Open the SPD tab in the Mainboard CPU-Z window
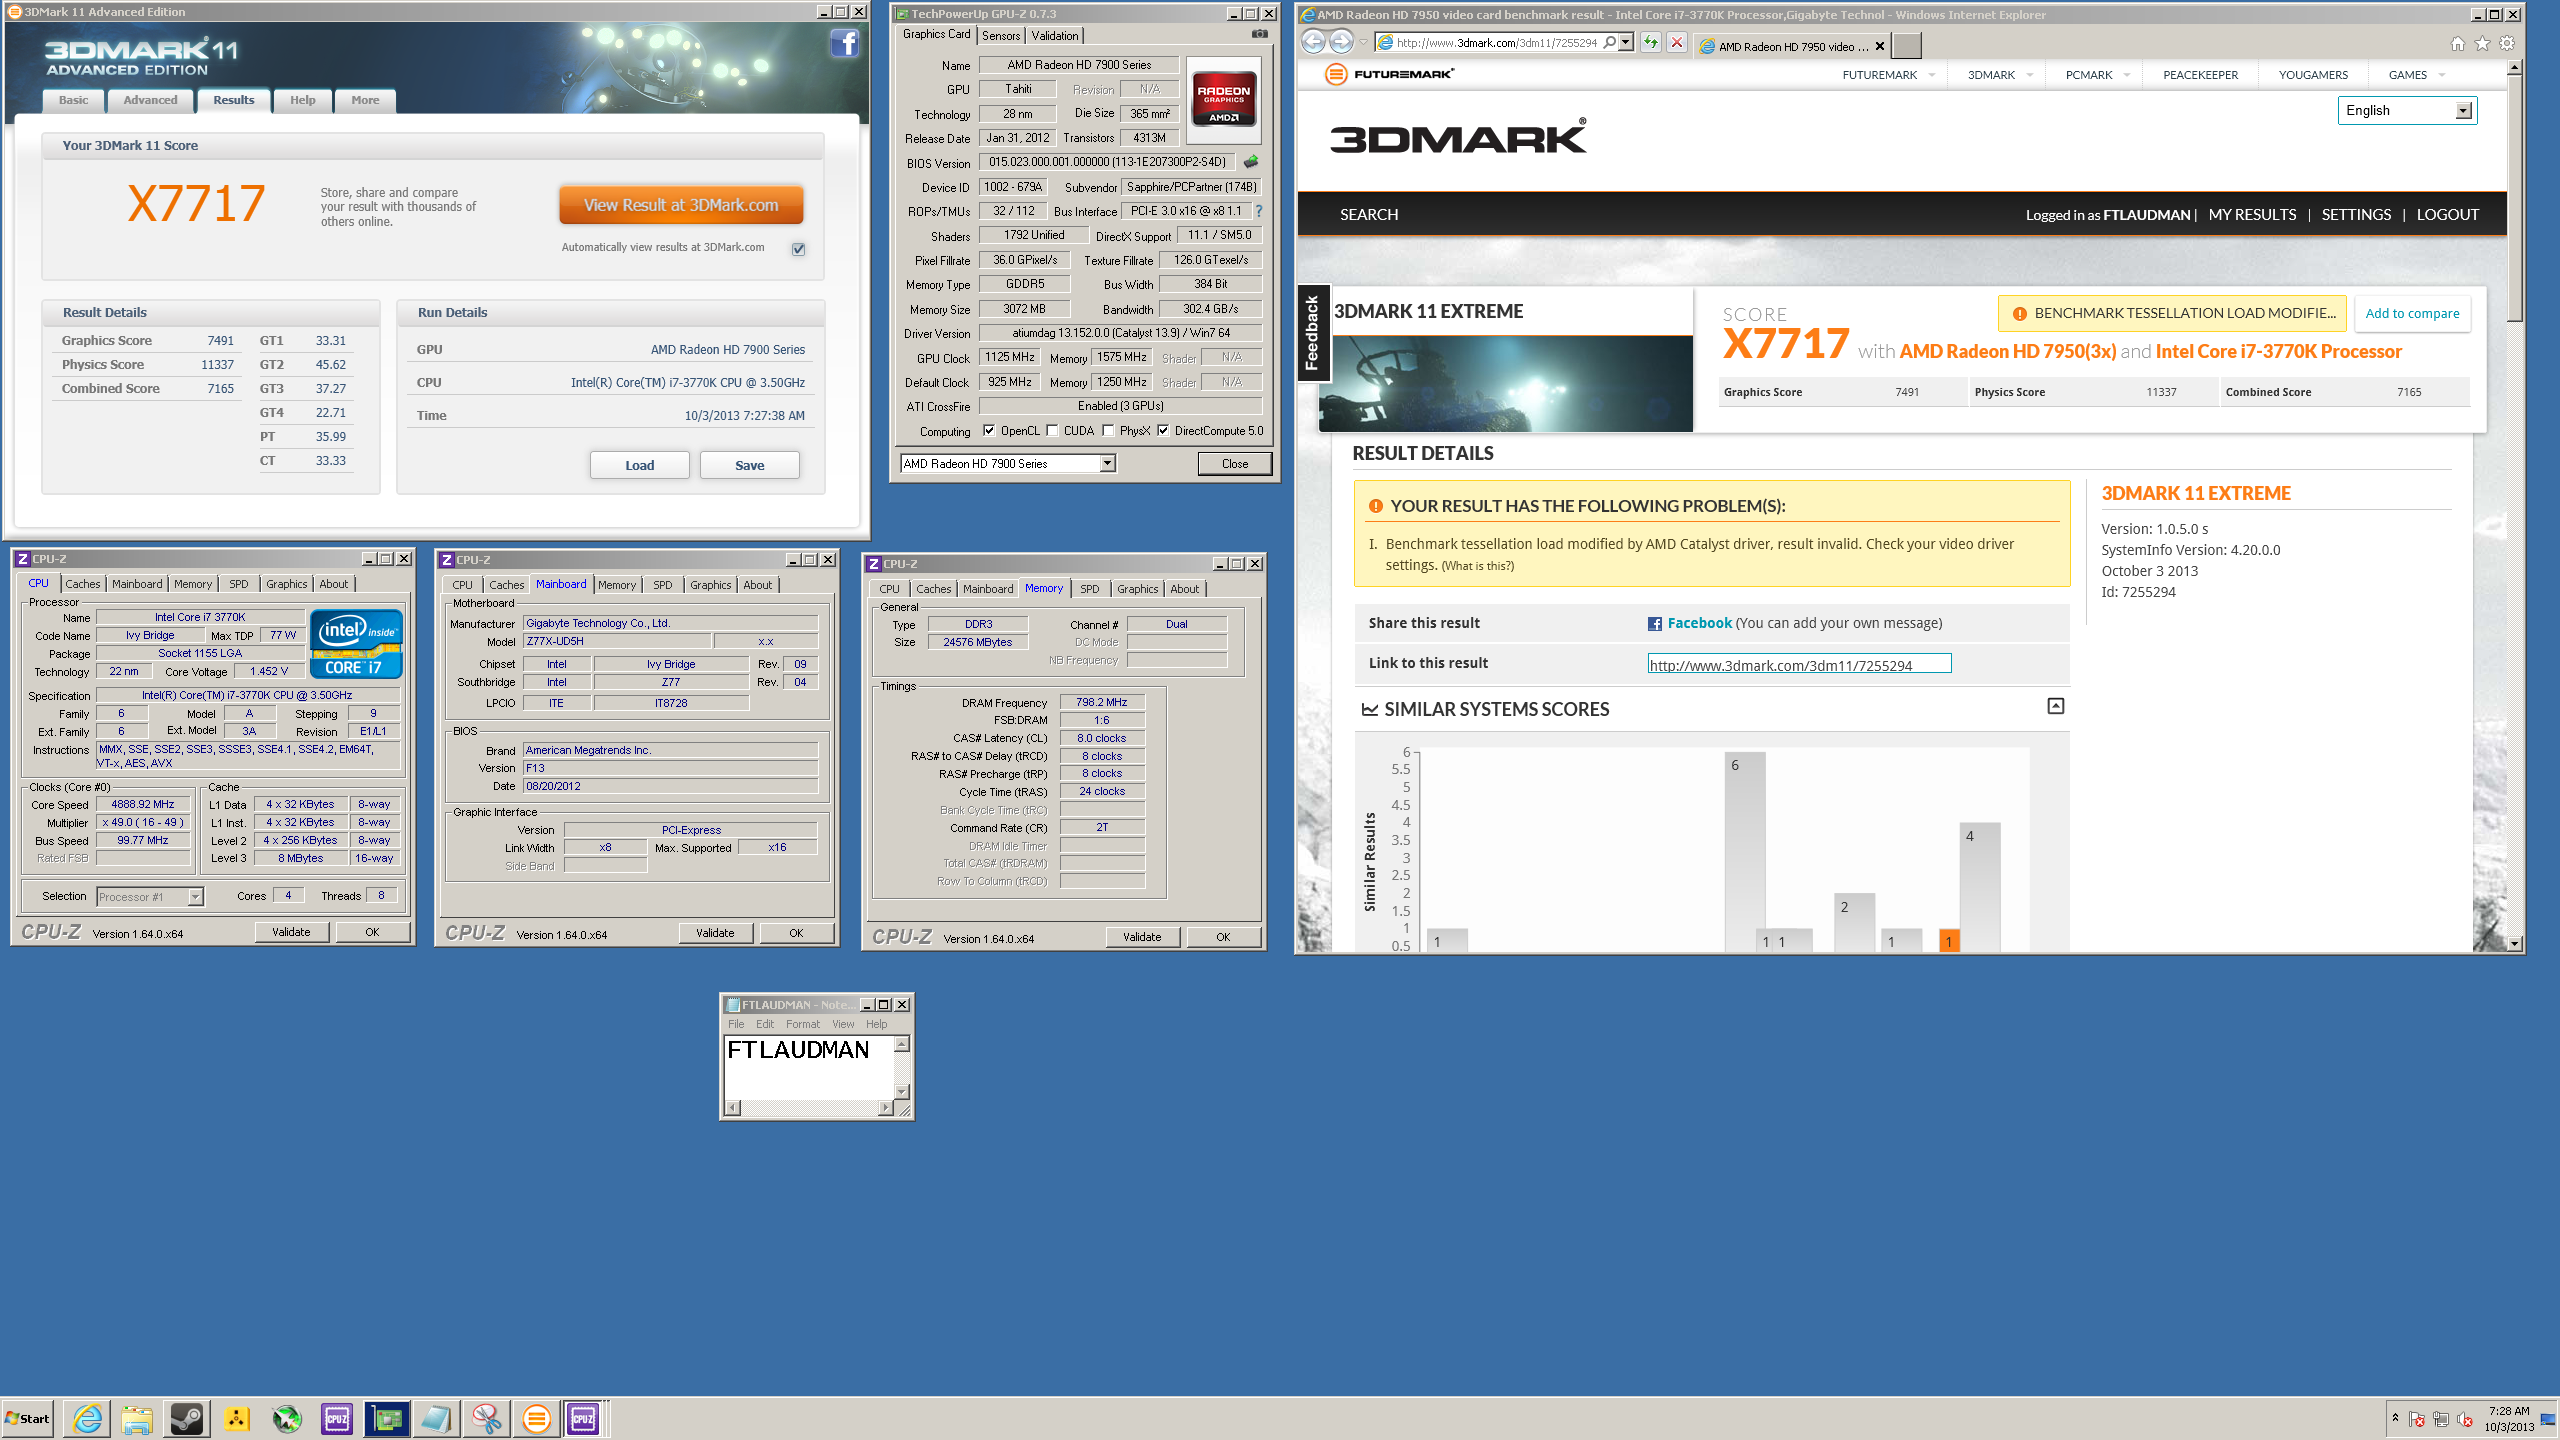This screenshot has height=1440, width=2560. (x=663, y=585)
